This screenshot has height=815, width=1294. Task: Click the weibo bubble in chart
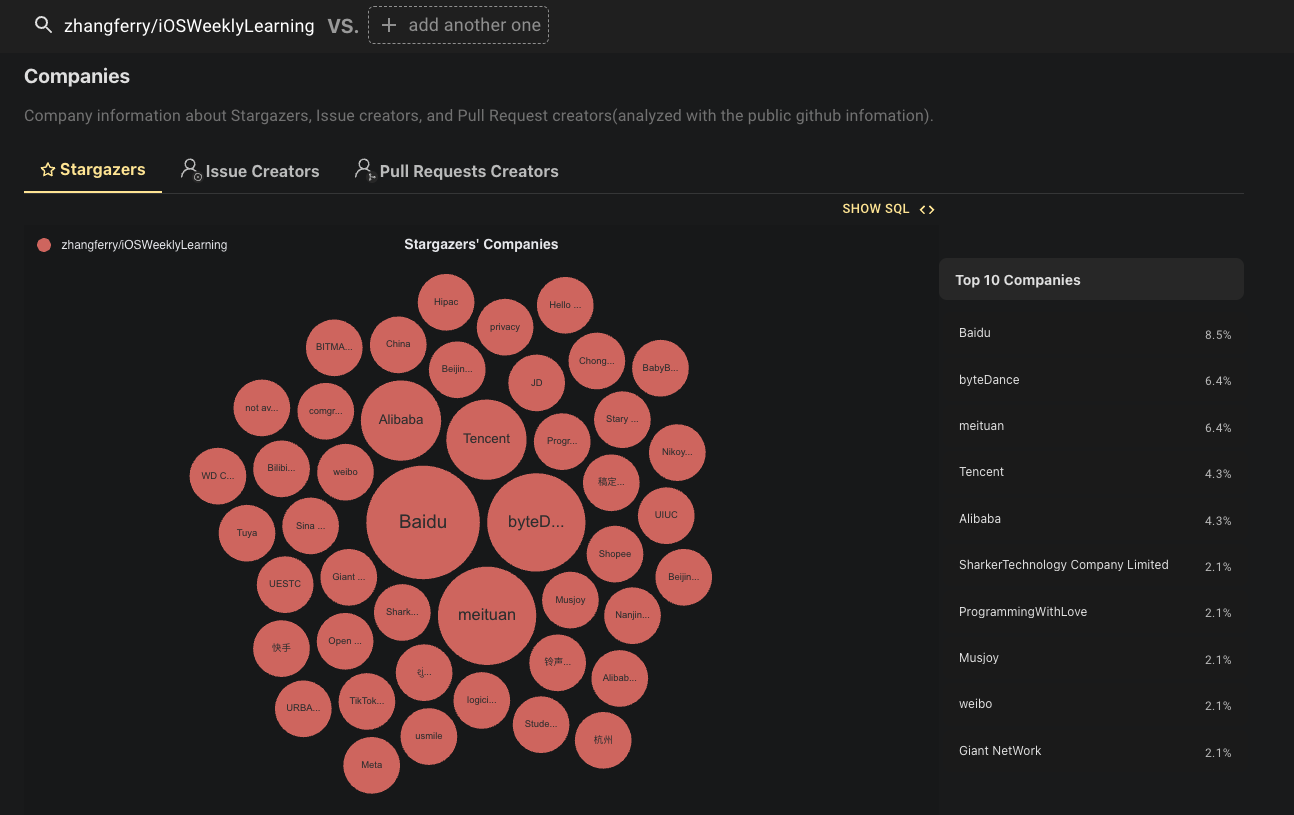(x=345, y=472)
